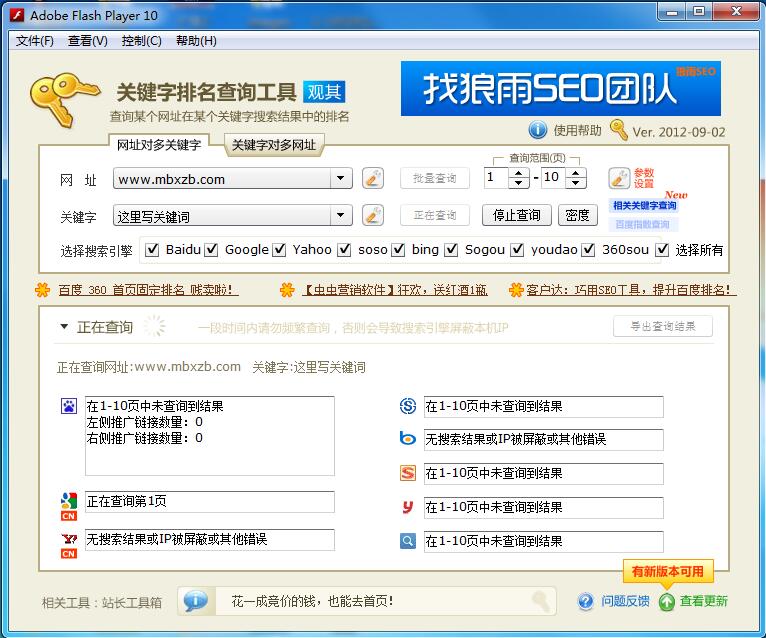Click the edit icon beside the 关键字 field

372,215
